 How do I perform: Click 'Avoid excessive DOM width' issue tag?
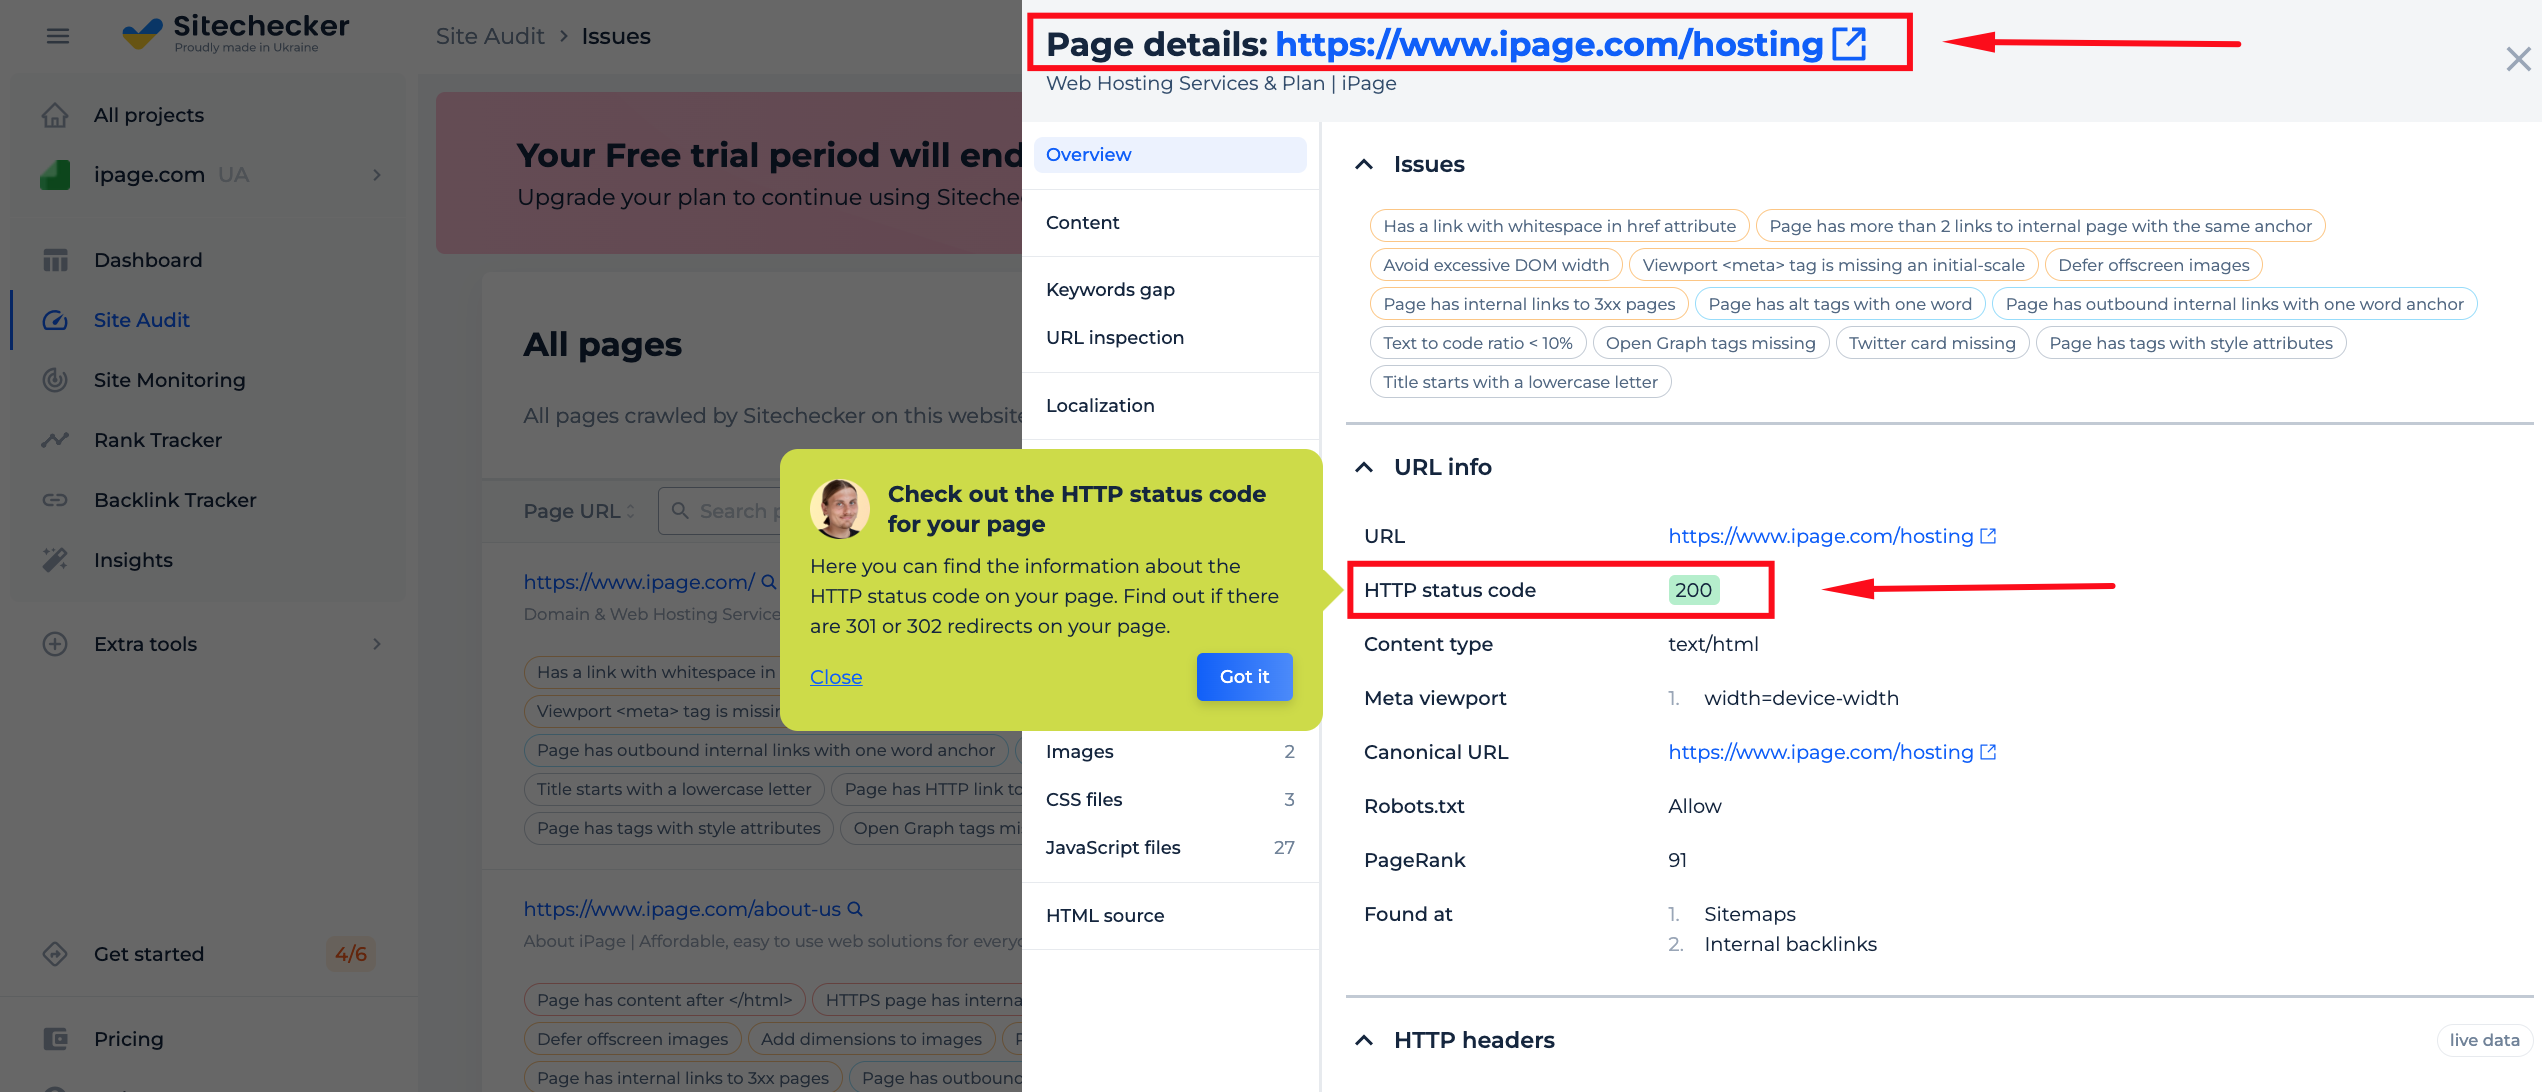tap(1496, 265)
